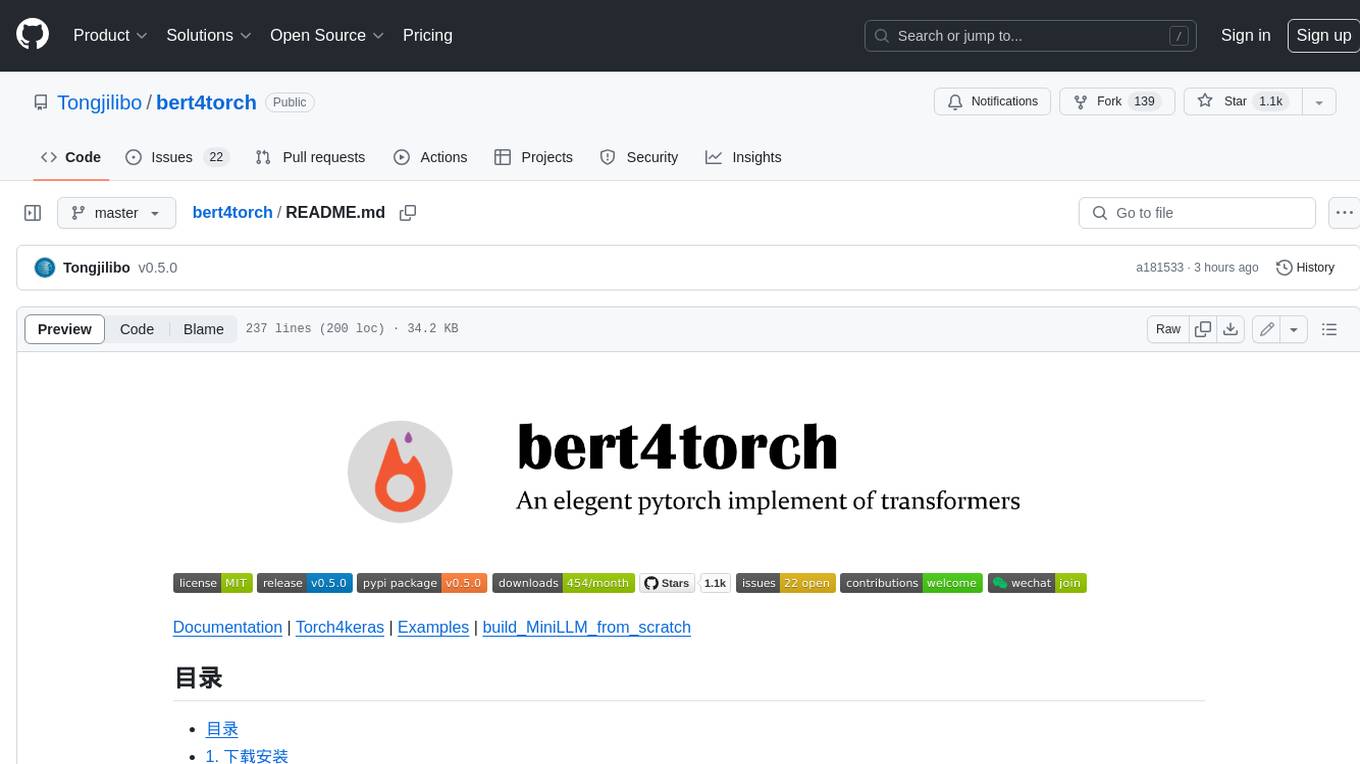Open more edit options dropdown arrow
Image resolution: width=1360 pixels, height=764 pixels.
[x=1294, y=329]
